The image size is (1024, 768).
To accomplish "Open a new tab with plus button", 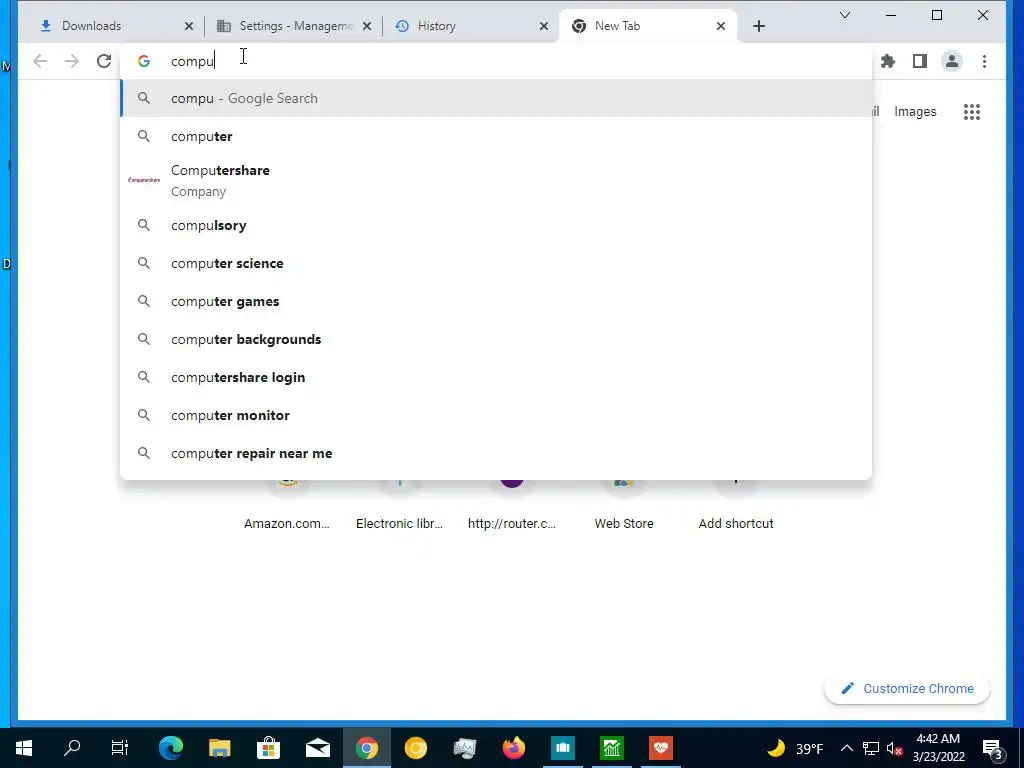I will click(x=759, y=26).
